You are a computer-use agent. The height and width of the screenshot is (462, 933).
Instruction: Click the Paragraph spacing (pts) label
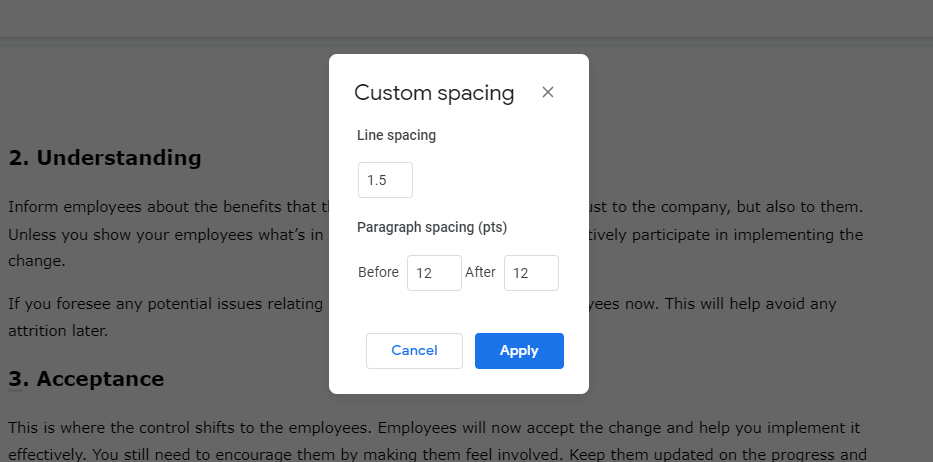(432, 227)
